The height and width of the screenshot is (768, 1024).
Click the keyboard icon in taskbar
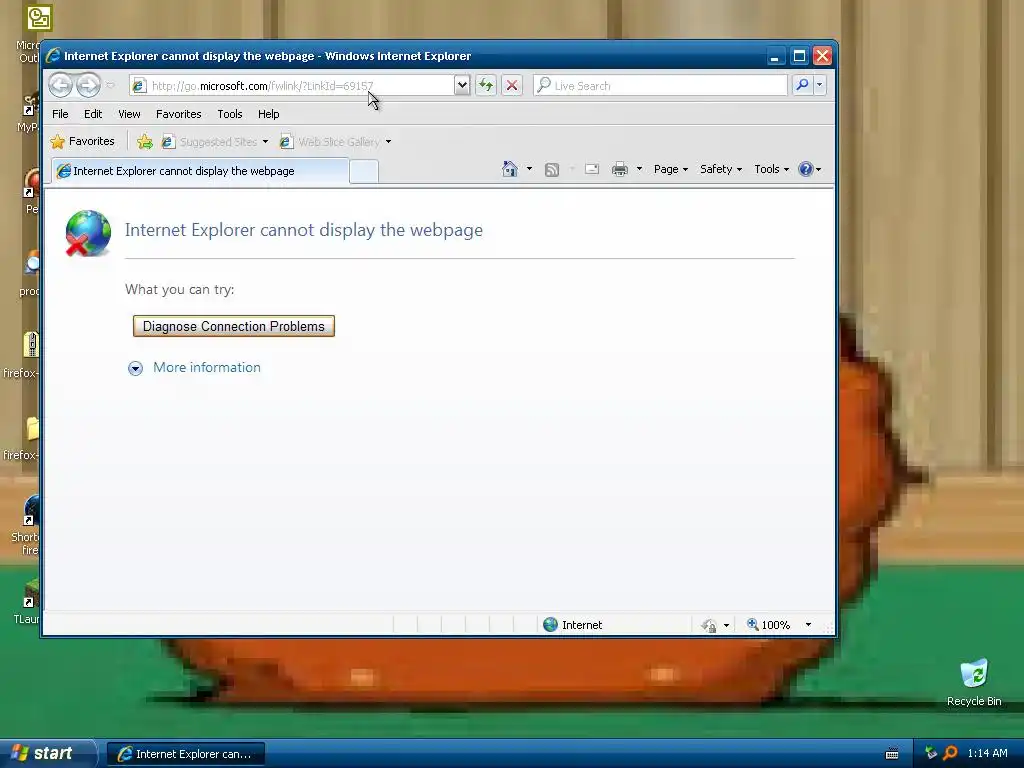pos(892,754)
